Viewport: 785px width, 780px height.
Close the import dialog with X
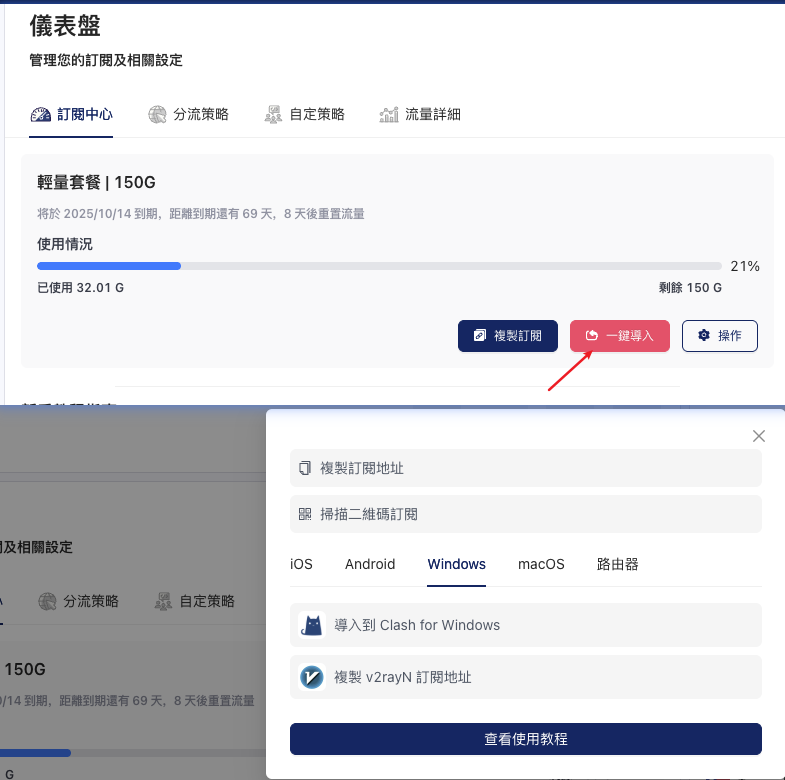759,436
